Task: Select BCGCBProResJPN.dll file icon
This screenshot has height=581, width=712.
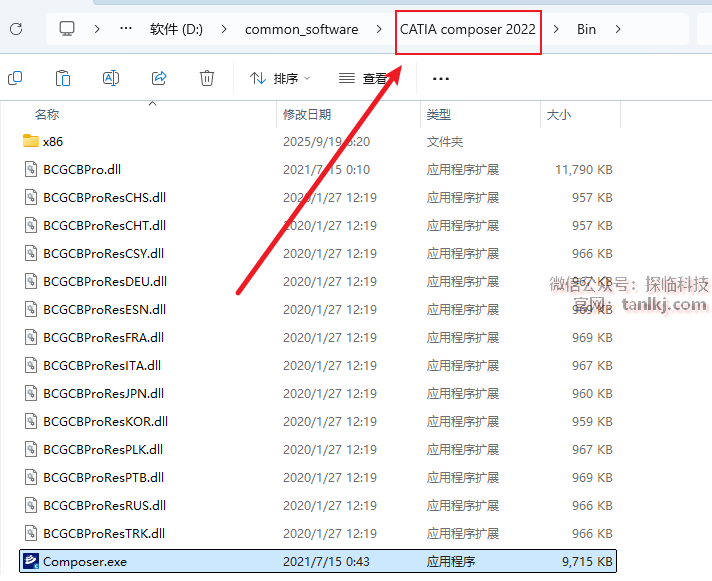Action: point(30,394)
